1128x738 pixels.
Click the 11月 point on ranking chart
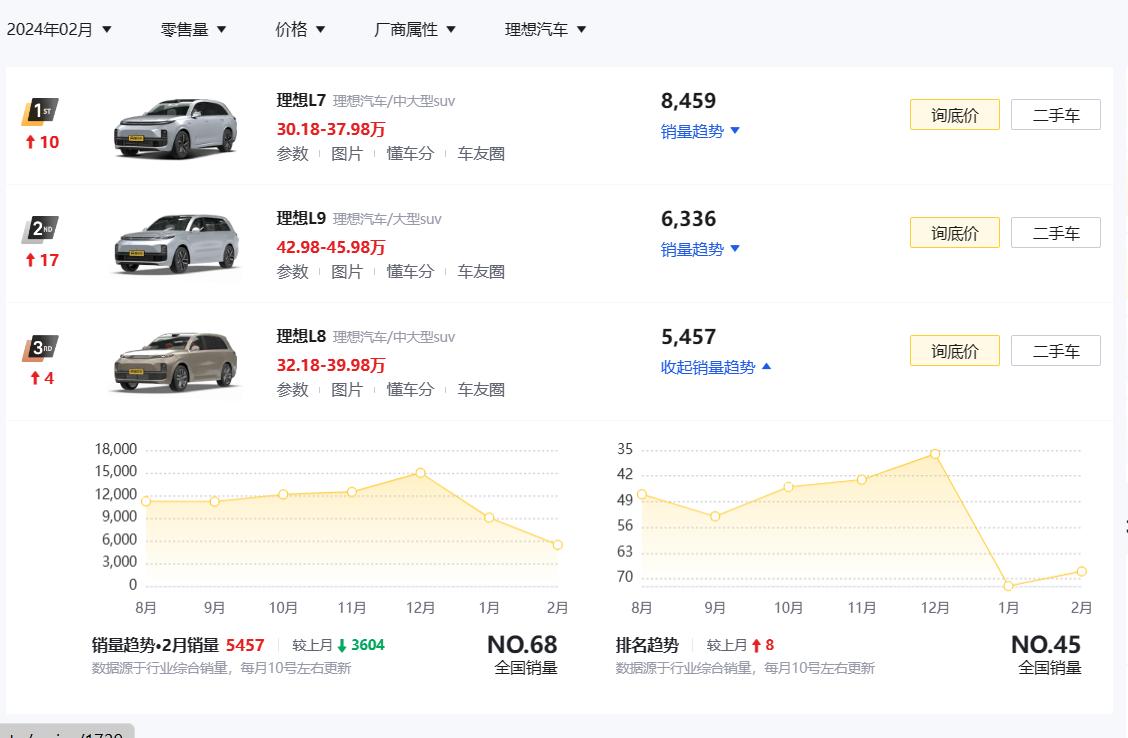(862, 479)
